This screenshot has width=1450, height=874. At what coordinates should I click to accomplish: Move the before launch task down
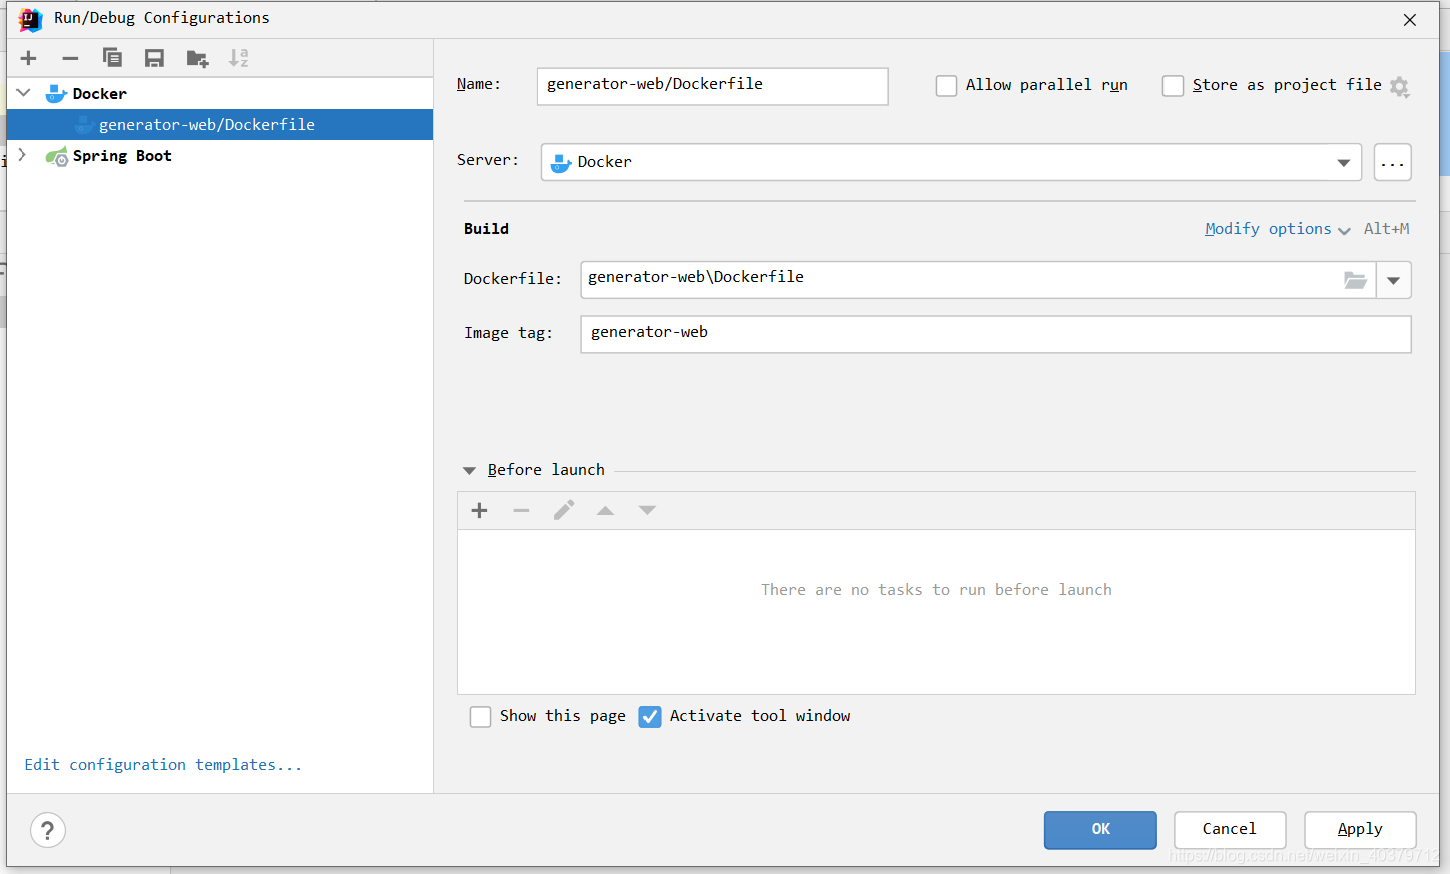(647, 511)
